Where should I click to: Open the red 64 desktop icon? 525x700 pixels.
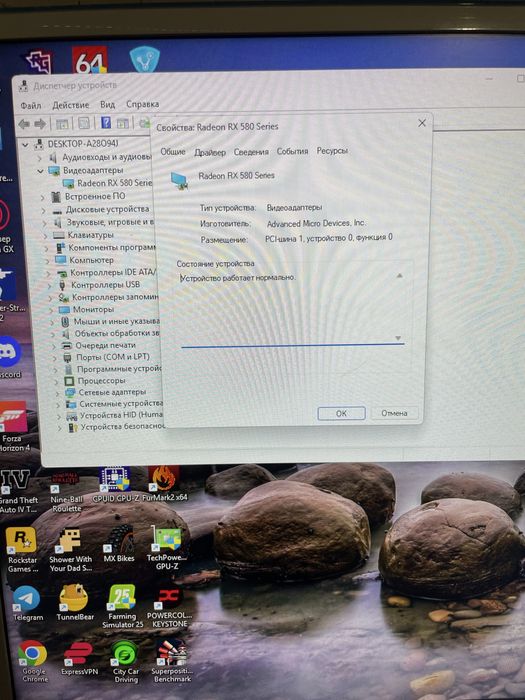[90, 59]
